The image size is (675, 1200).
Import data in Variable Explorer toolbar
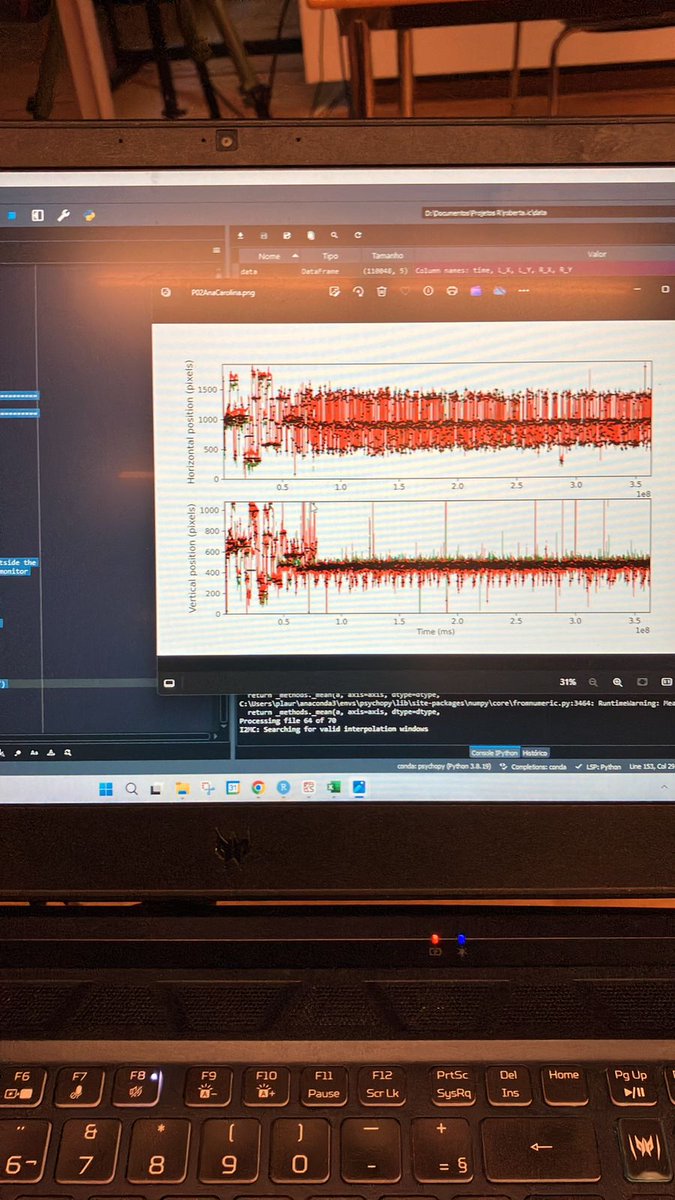tap(240, 235)
